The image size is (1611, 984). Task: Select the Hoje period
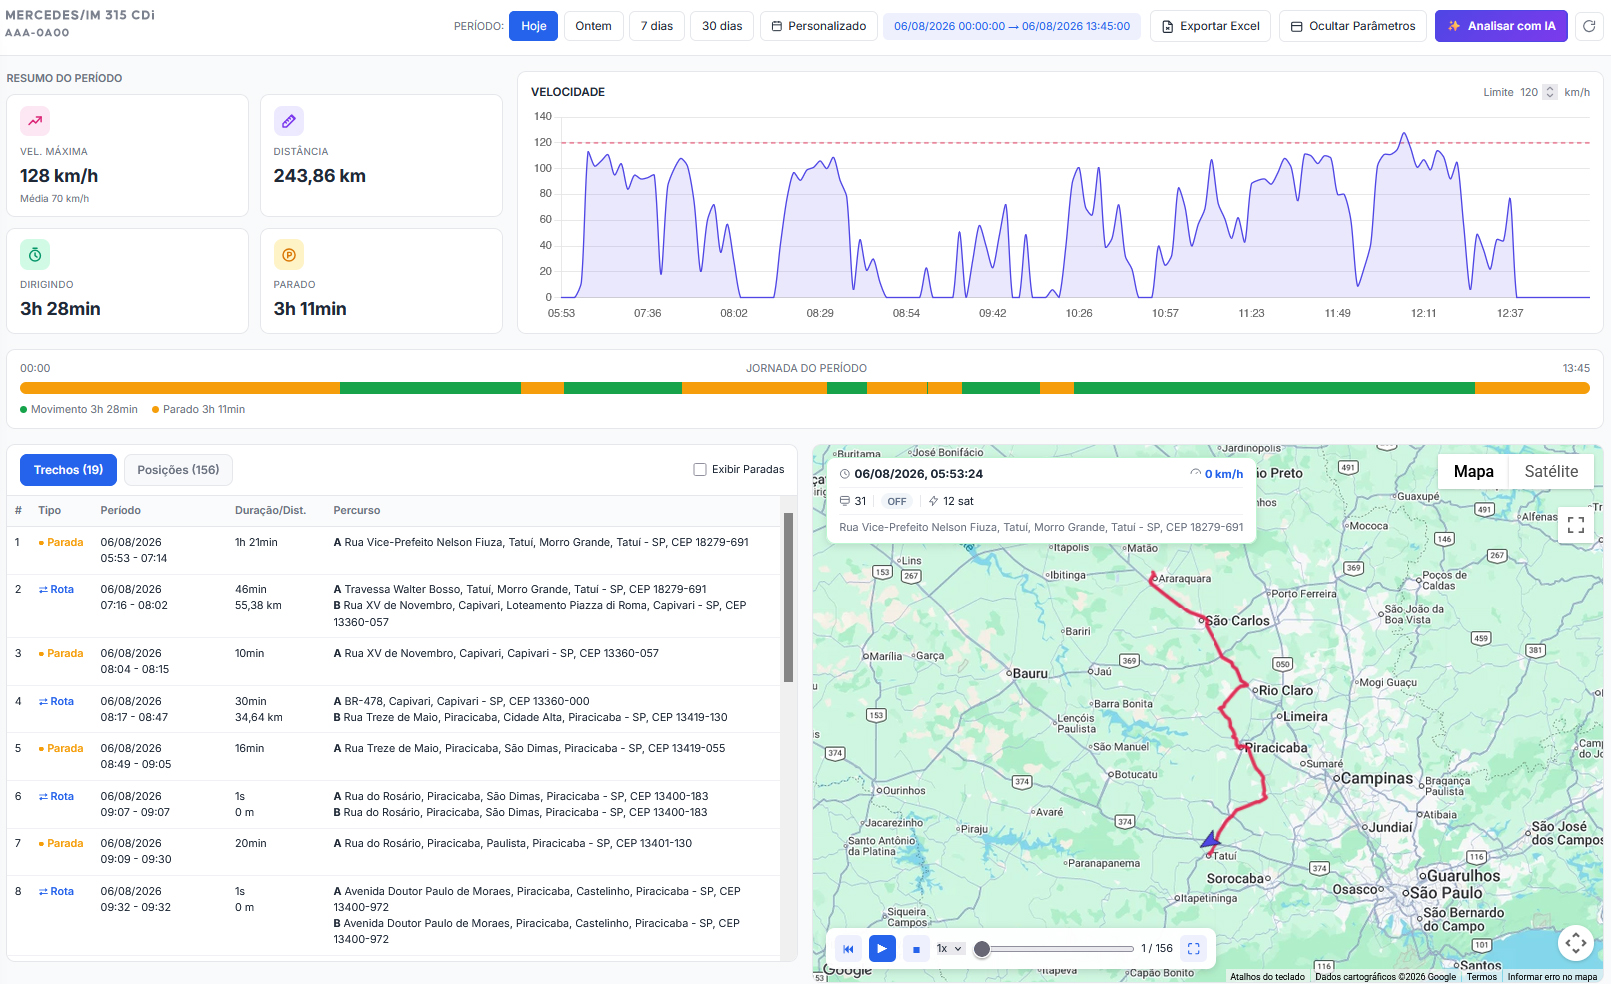point(533,26)
